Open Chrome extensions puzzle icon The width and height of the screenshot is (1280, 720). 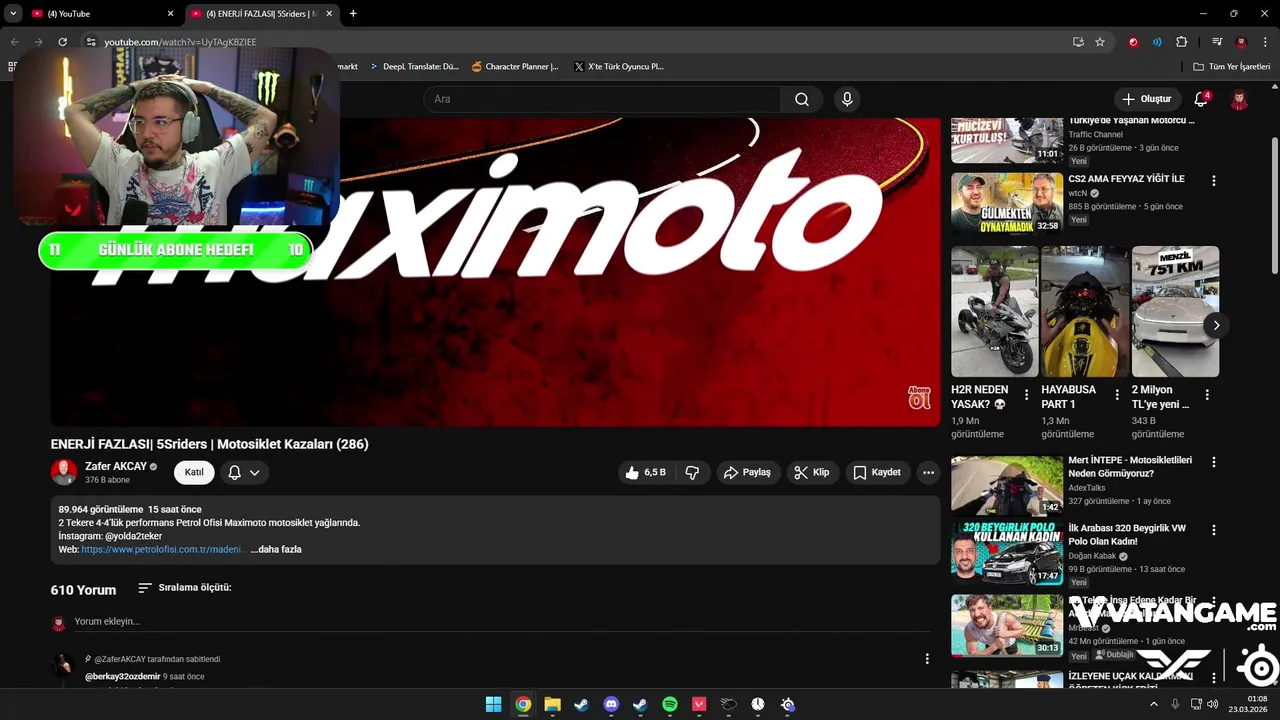pos(1182,42)
